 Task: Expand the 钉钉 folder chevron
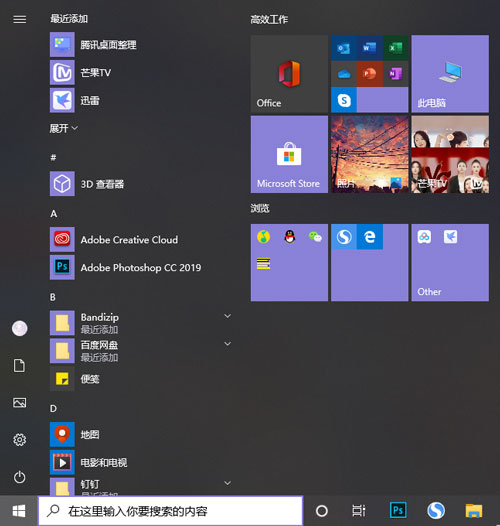[228, 483]
